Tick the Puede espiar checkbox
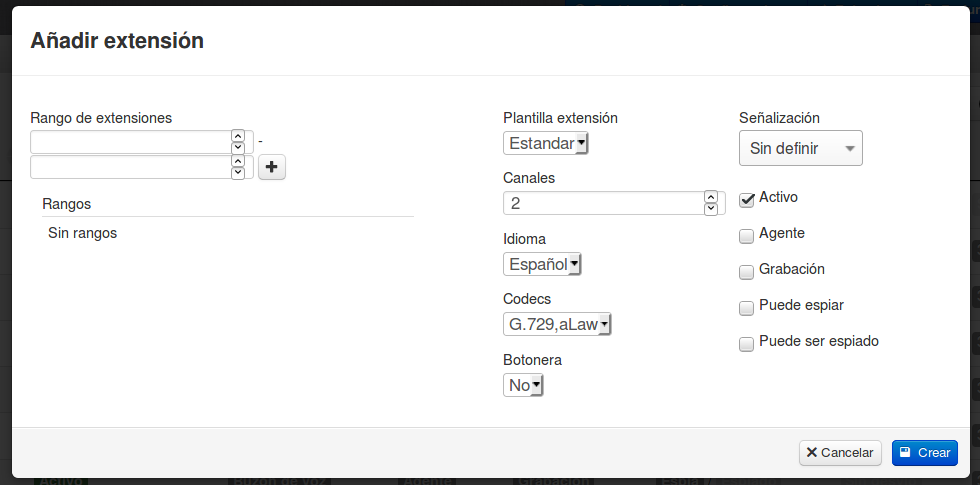Screen dimensions: 980x485 tap(746, 307)
